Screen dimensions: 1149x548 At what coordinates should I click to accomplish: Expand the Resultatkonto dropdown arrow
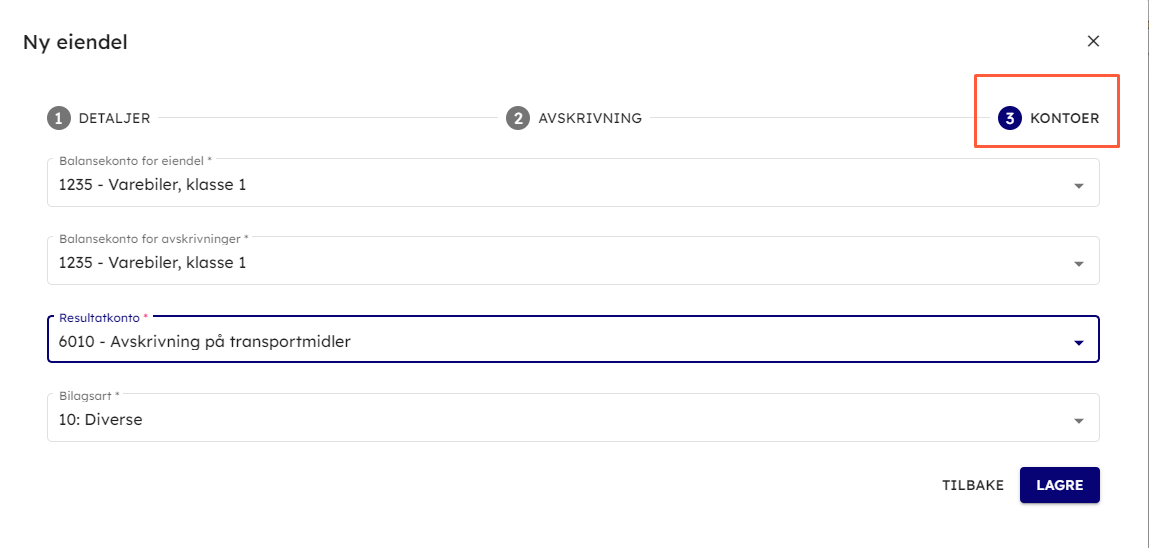[x=1078, y=343]
